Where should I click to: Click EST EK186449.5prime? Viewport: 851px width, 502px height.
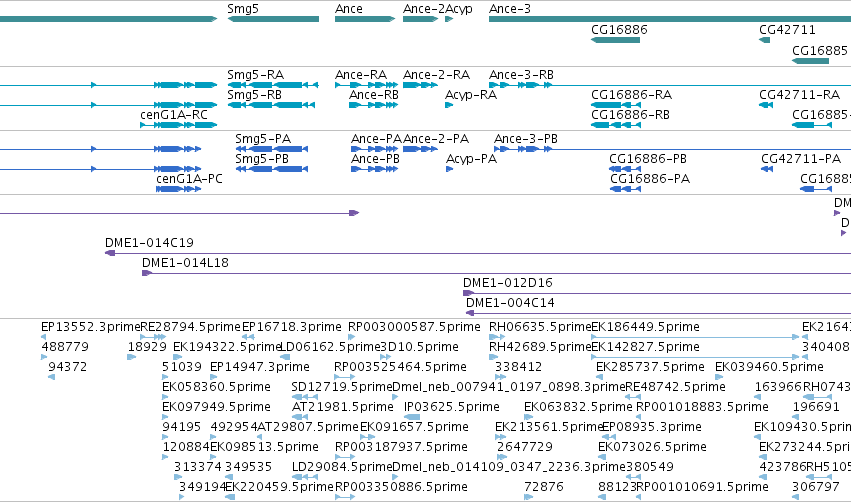pos(645,327)
